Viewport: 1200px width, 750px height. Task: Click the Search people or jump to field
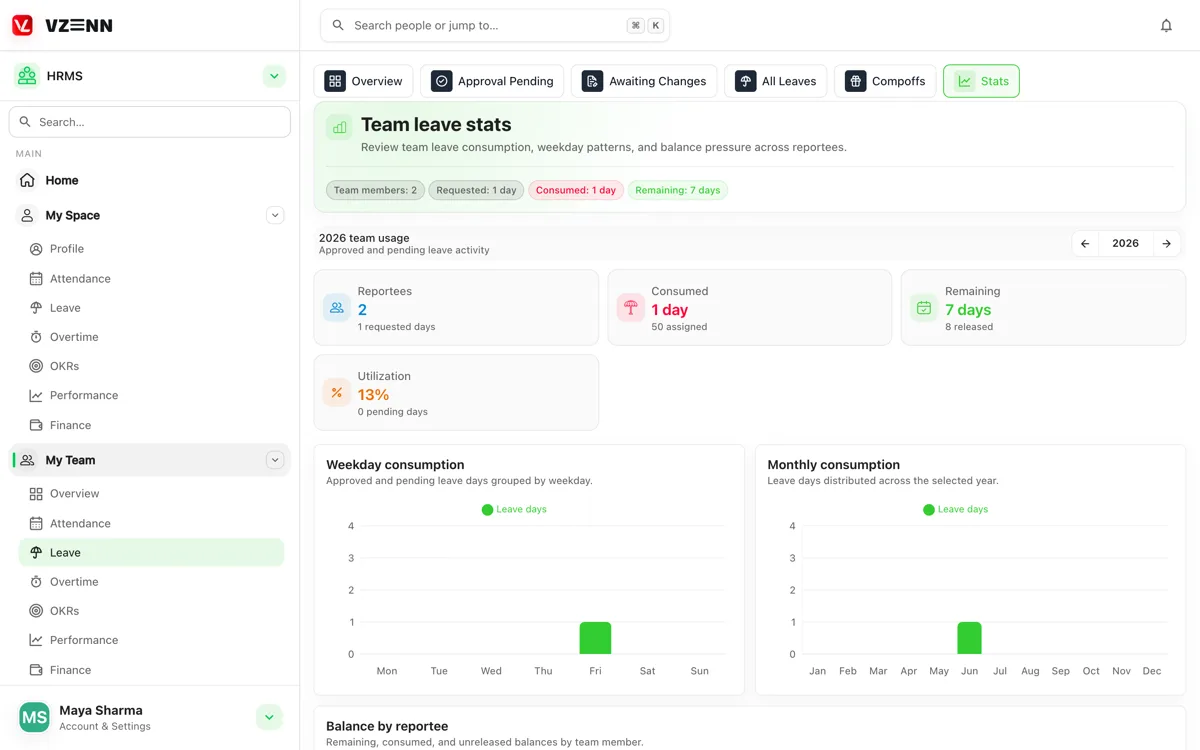pyautogui.click(x=495, y=26)
